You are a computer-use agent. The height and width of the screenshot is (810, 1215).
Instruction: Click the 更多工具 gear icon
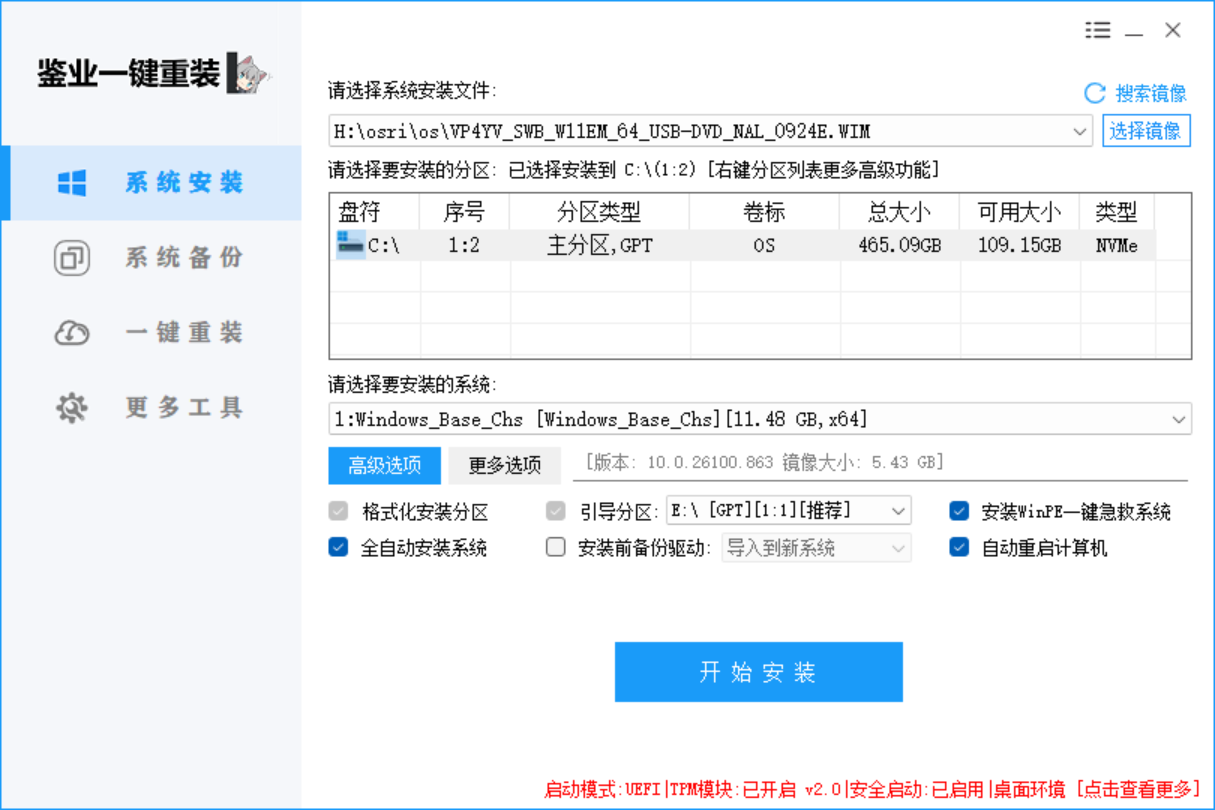pyautogui.click(x=72, y=408)
